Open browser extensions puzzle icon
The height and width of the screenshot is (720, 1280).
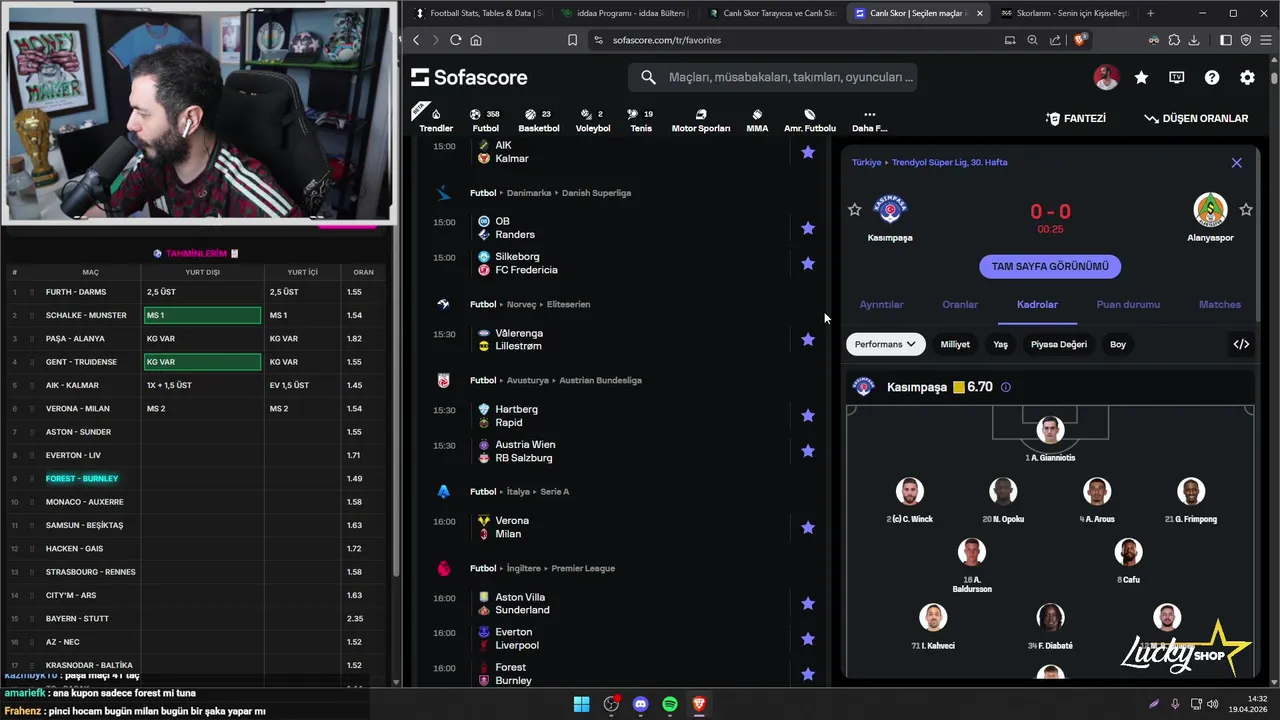click(1174, 40)
